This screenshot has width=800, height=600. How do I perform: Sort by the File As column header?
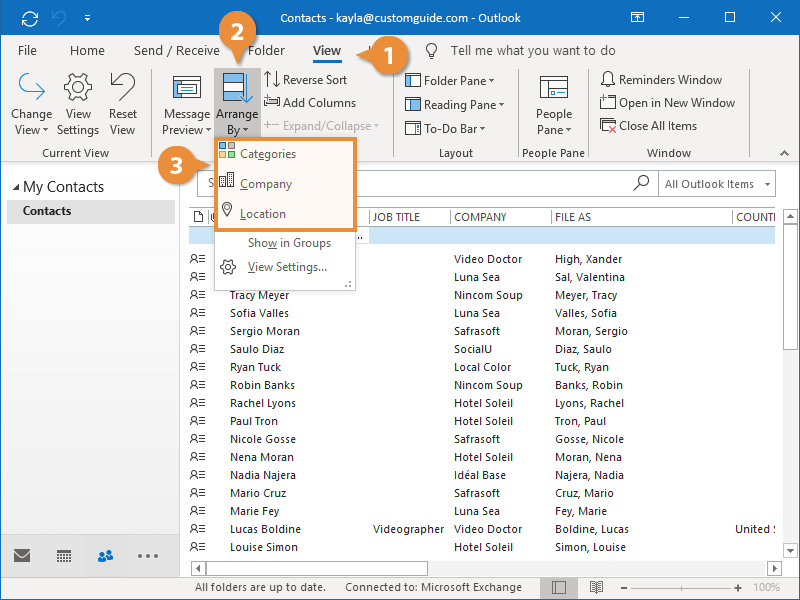[642, 217]
